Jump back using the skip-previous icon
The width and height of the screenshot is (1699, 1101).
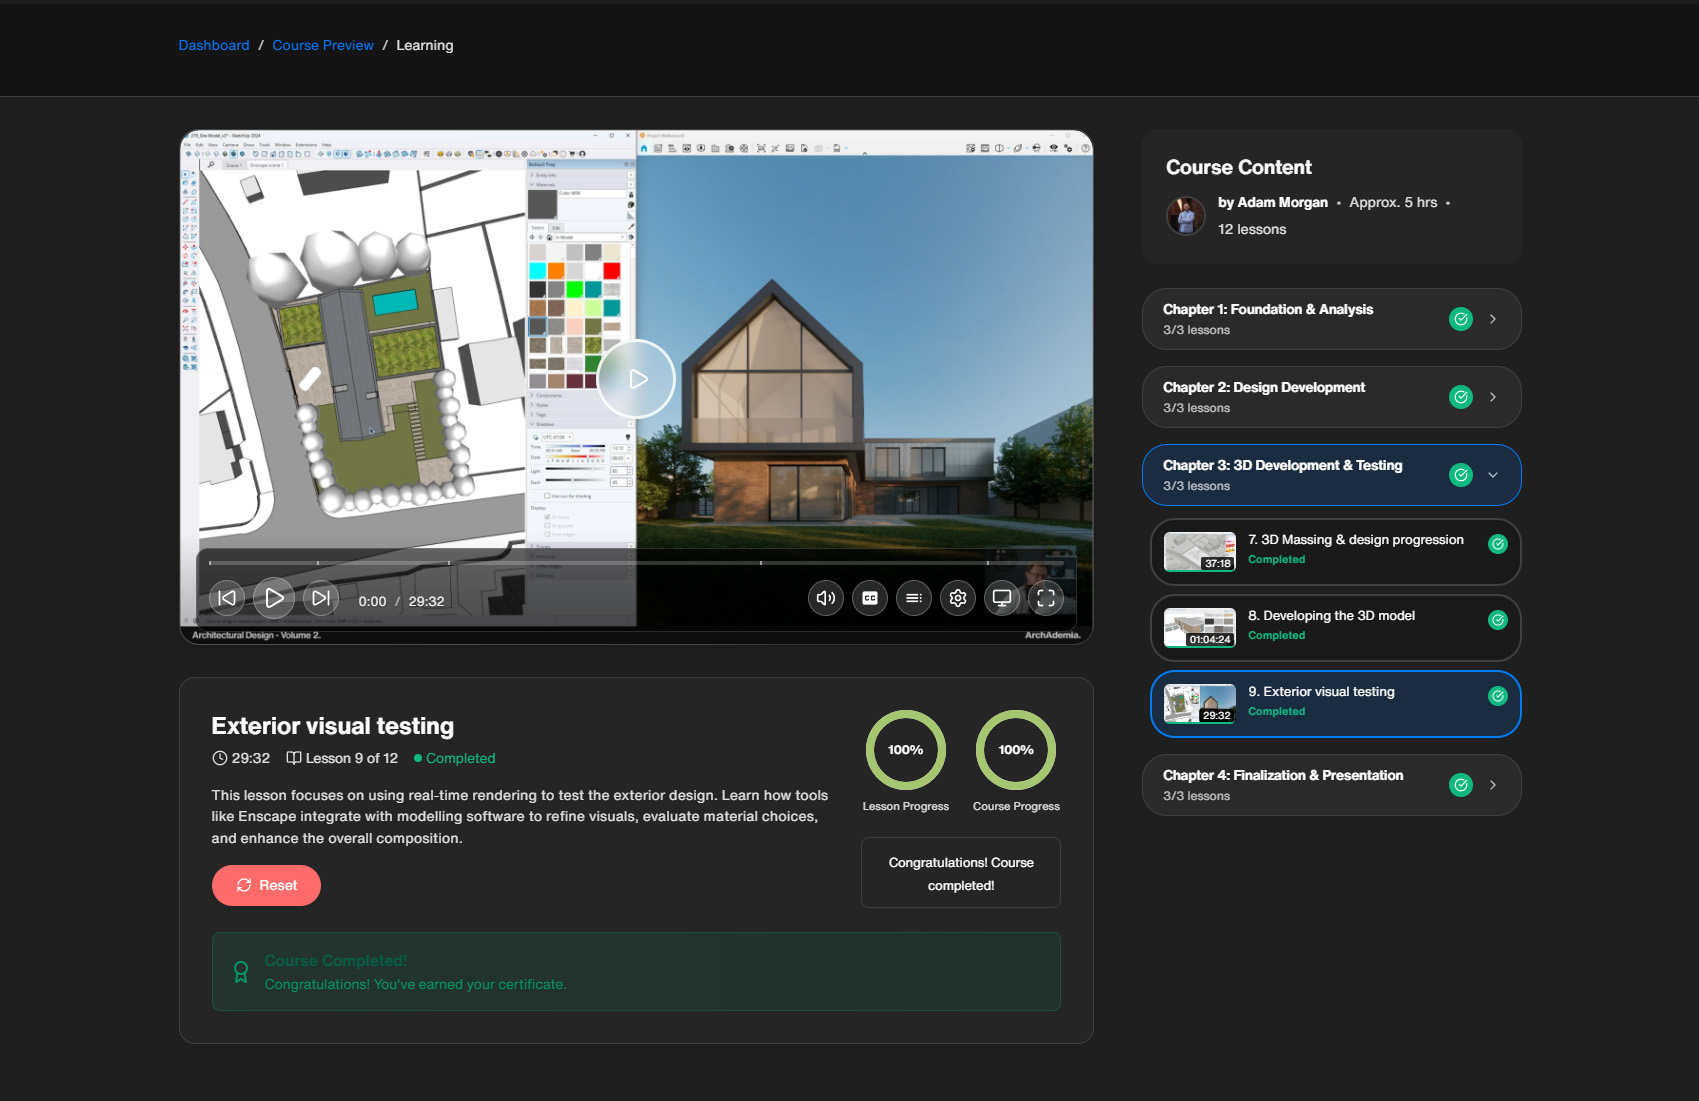[x=227, y=597]
